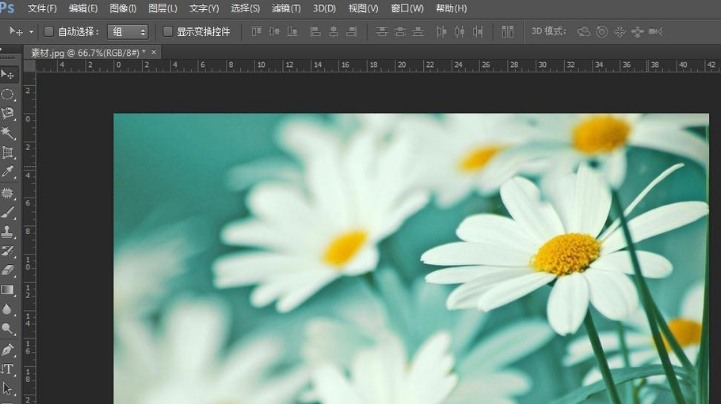The image size is (721, 404).
Task: Choose 3D mode pan object icon
Action: pos(619,32)
